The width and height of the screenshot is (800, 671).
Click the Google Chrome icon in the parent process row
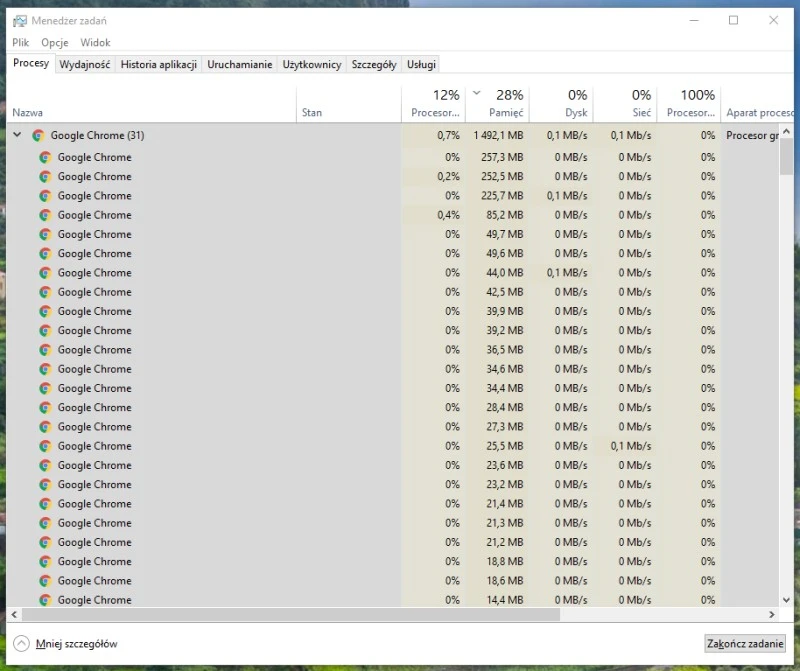coord(39,135)
